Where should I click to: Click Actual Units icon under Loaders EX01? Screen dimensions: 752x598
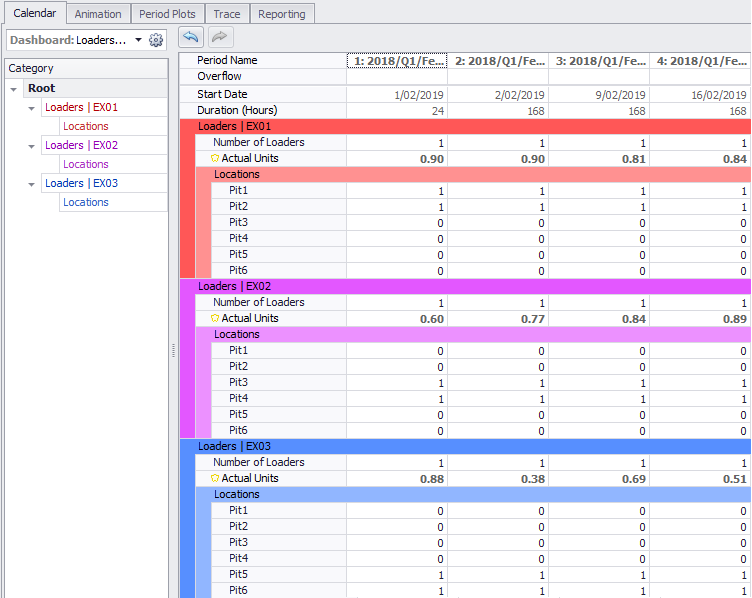215,159
